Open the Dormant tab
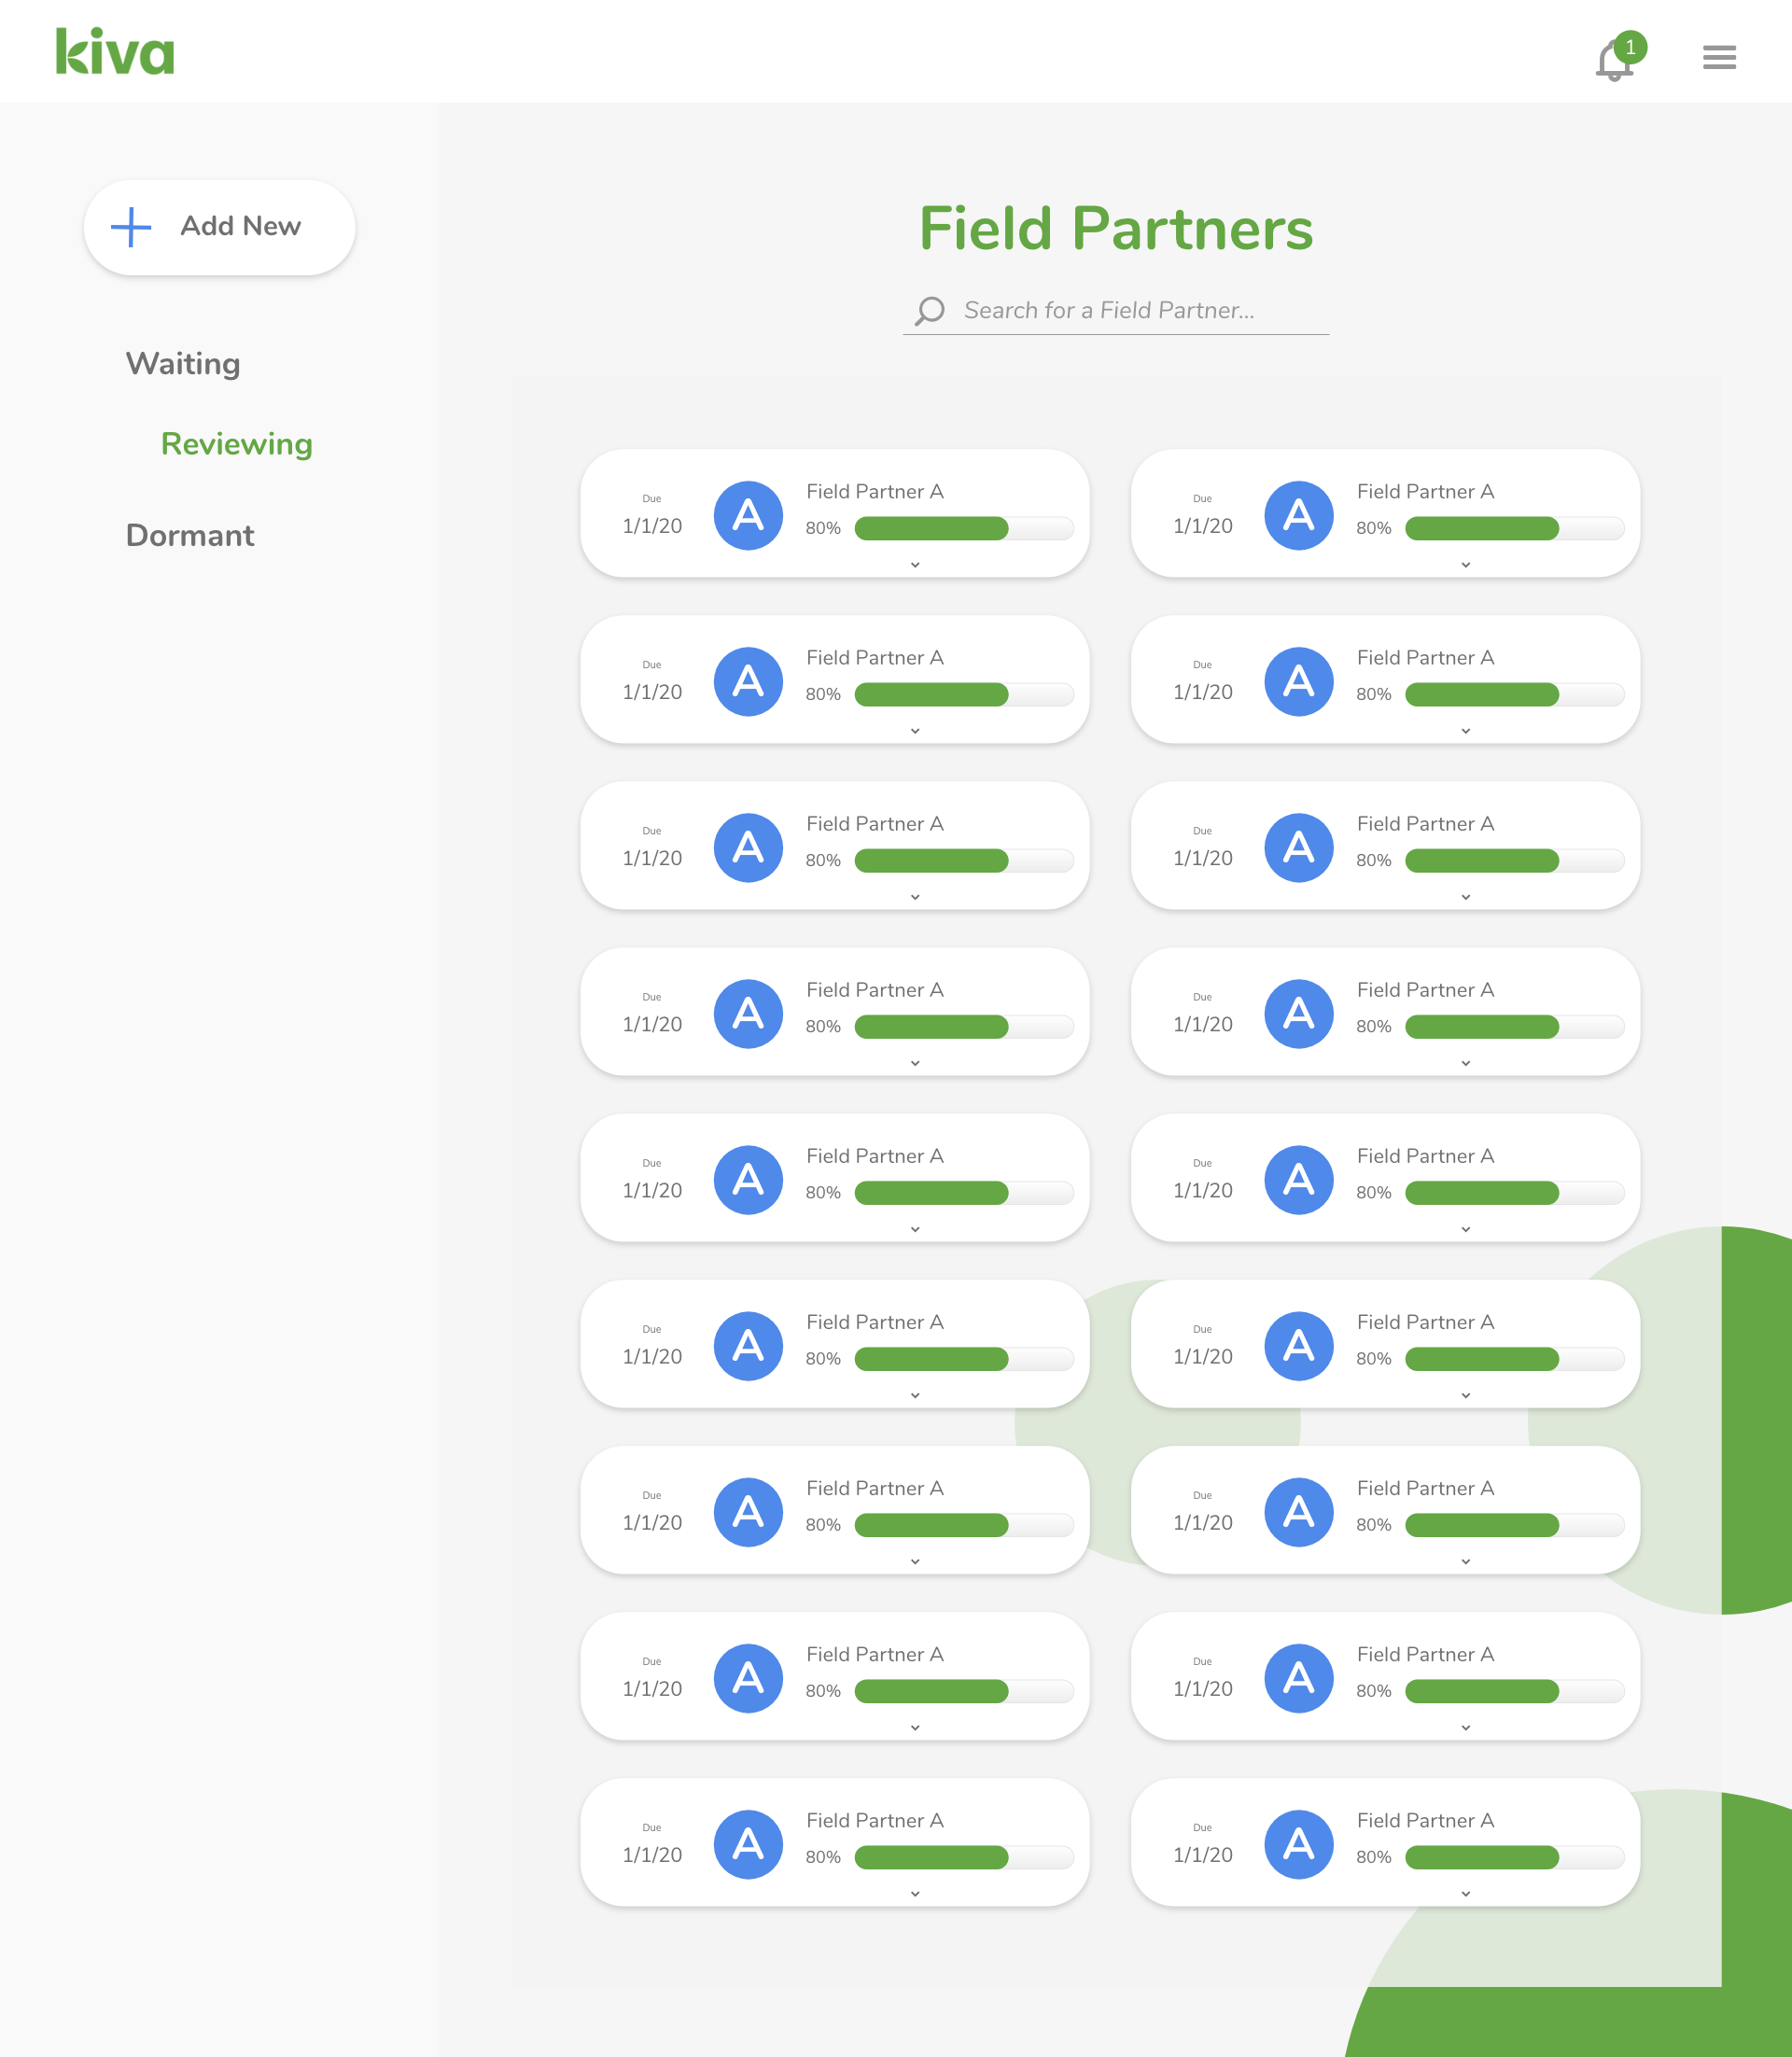The width and height of the screenshot is (1792, 2057). click(x=190, y=535)
